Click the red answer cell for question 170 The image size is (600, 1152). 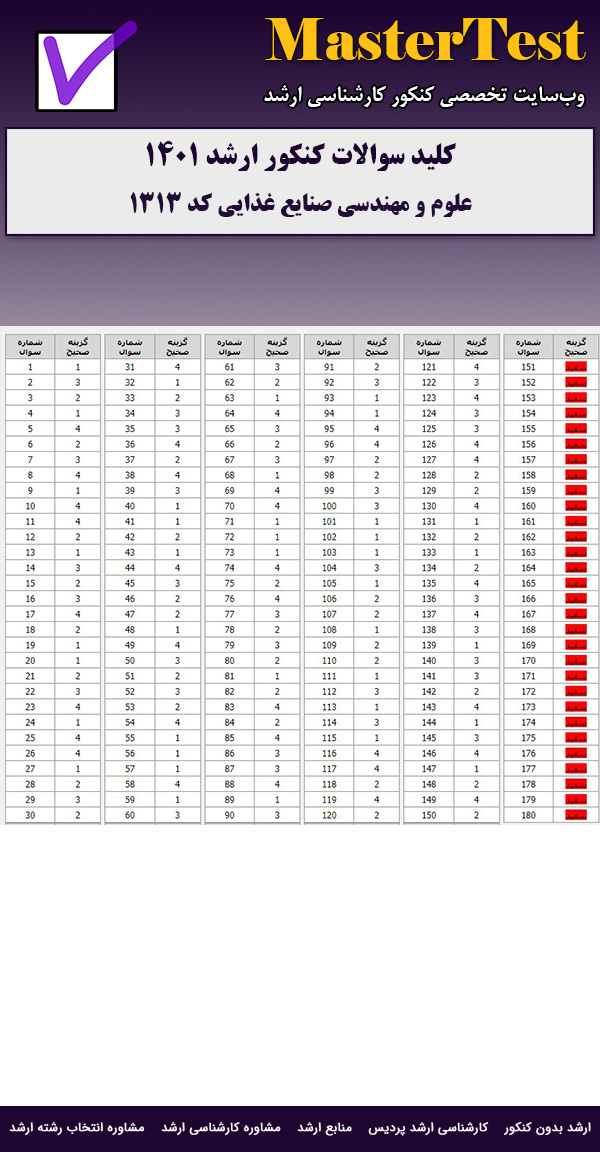[576, 660]
